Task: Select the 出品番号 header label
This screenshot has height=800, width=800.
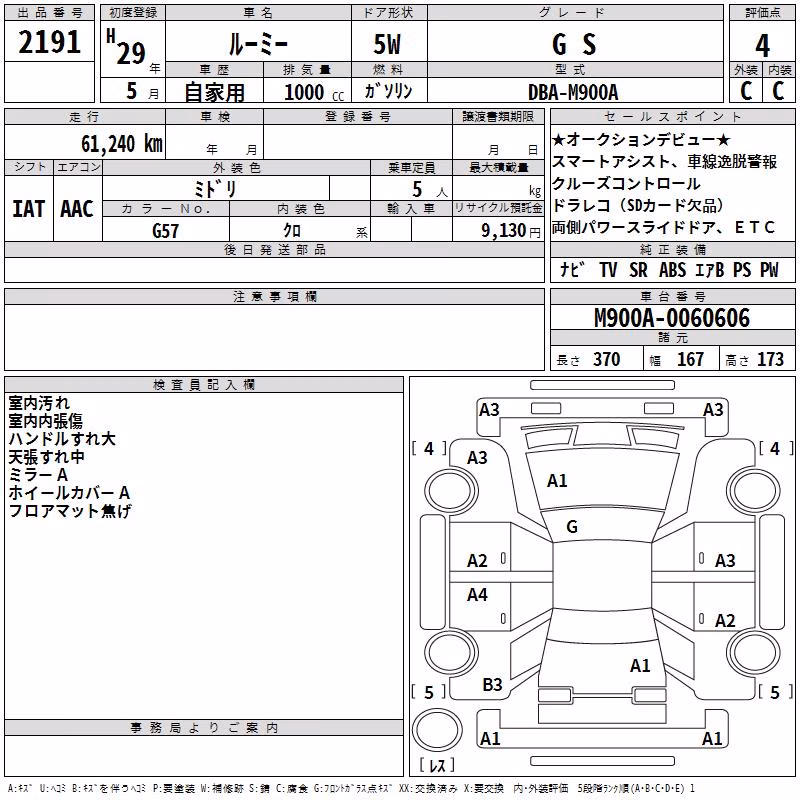Action: tap(49, 13)
